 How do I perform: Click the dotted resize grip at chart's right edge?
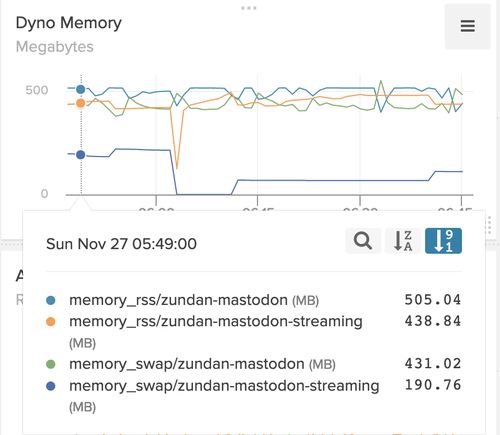tap(488, 225)
